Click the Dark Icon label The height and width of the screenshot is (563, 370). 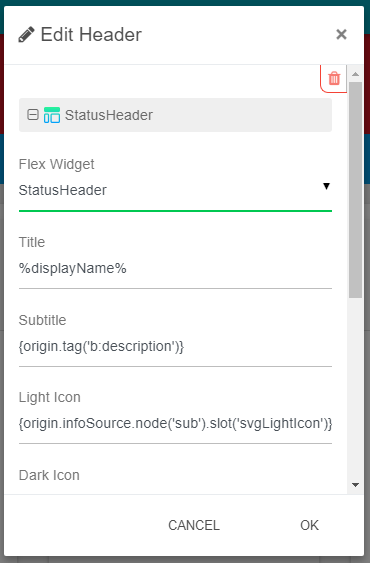tap(49, 475)
